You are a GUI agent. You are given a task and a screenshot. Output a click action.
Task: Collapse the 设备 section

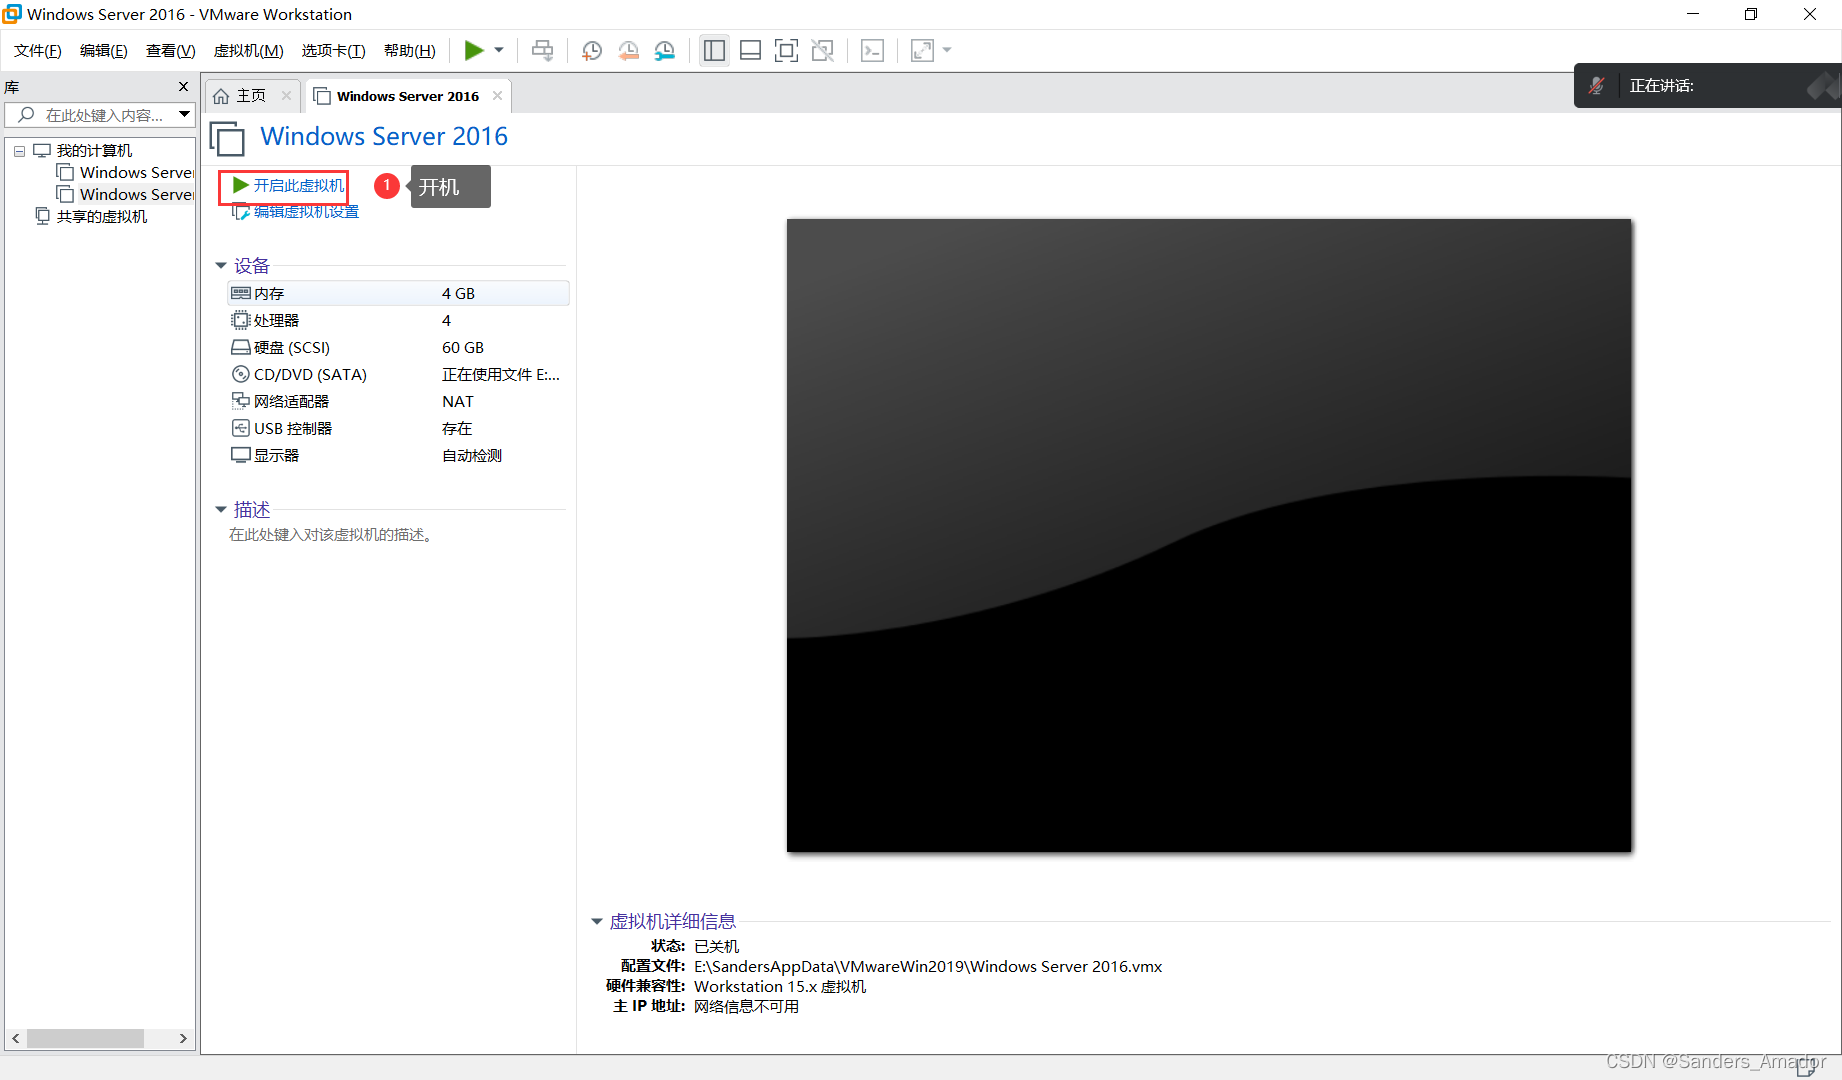(x=221, y=266)
